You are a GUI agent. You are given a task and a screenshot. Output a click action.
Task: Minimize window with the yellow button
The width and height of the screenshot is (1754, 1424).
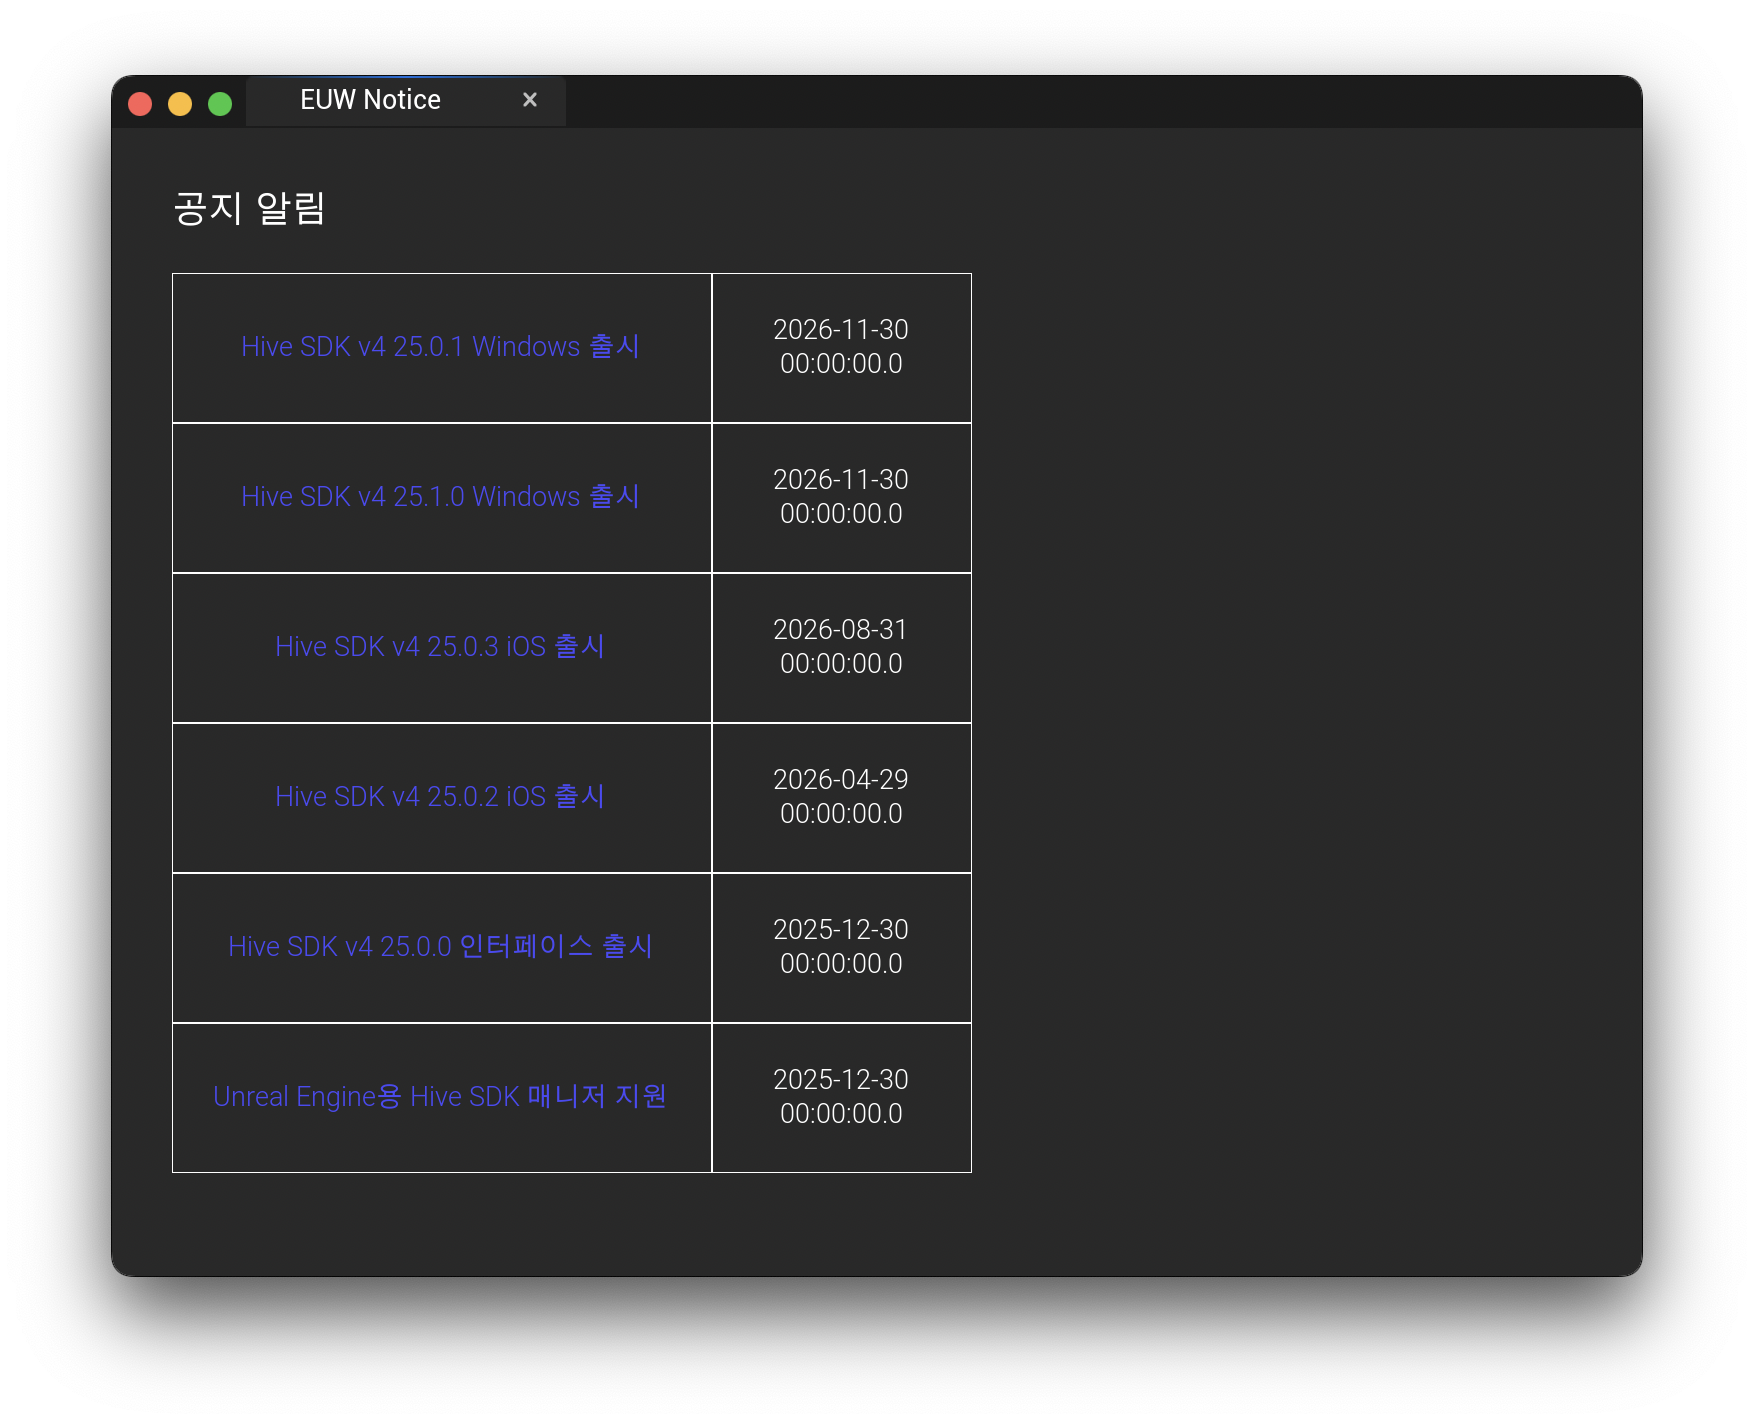point(180,104)
